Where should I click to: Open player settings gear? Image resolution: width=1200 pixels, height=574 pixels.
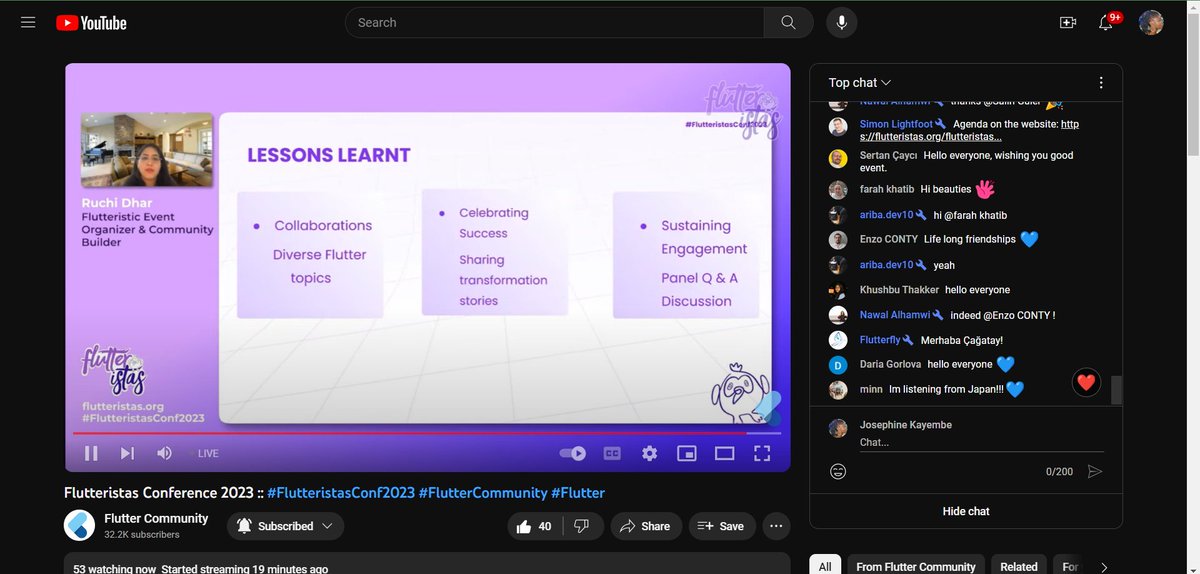click(650, 453)
